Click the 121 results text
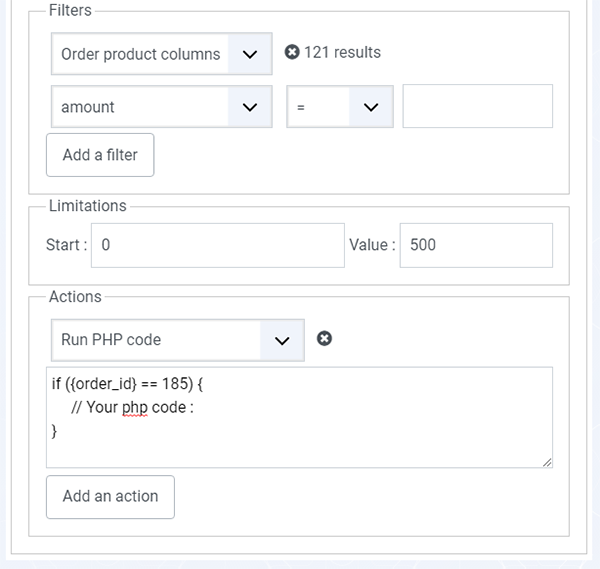The image size is (600, 569). click(342, 52)
